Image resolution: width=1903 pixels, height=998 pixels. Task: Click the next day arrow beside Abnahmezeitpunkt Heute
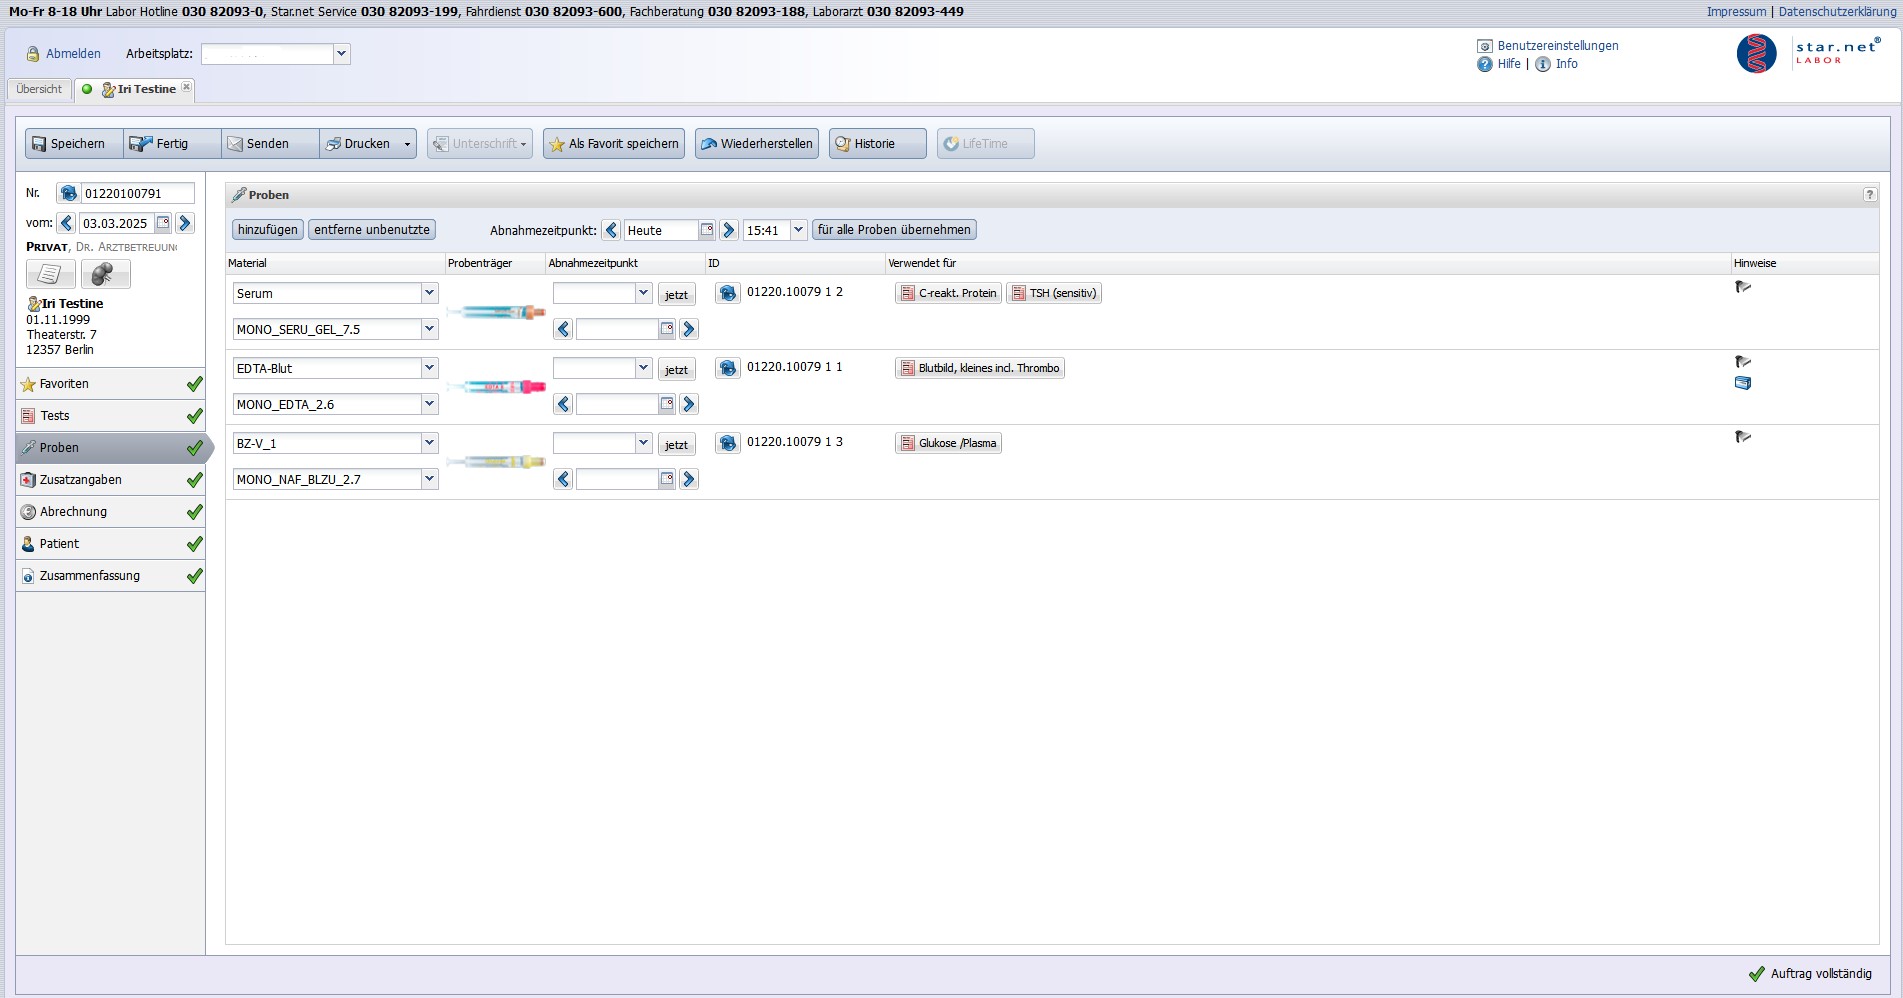click(729, 230)
